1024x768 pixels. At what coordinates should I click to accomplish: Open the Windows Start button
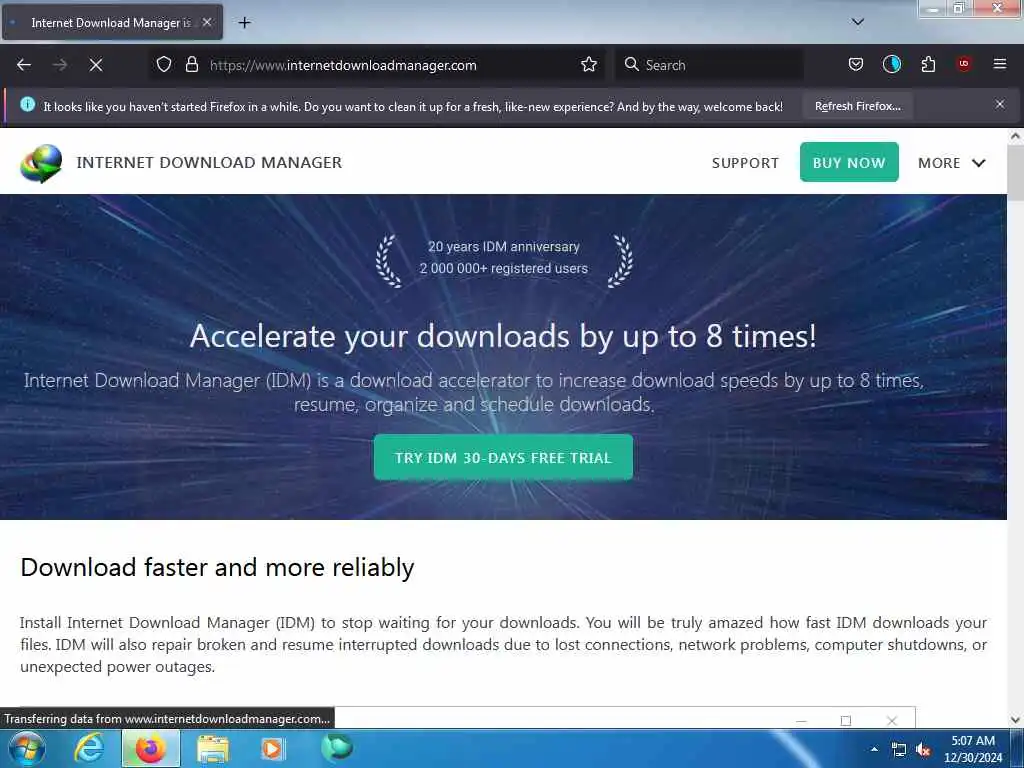[27, 748]
